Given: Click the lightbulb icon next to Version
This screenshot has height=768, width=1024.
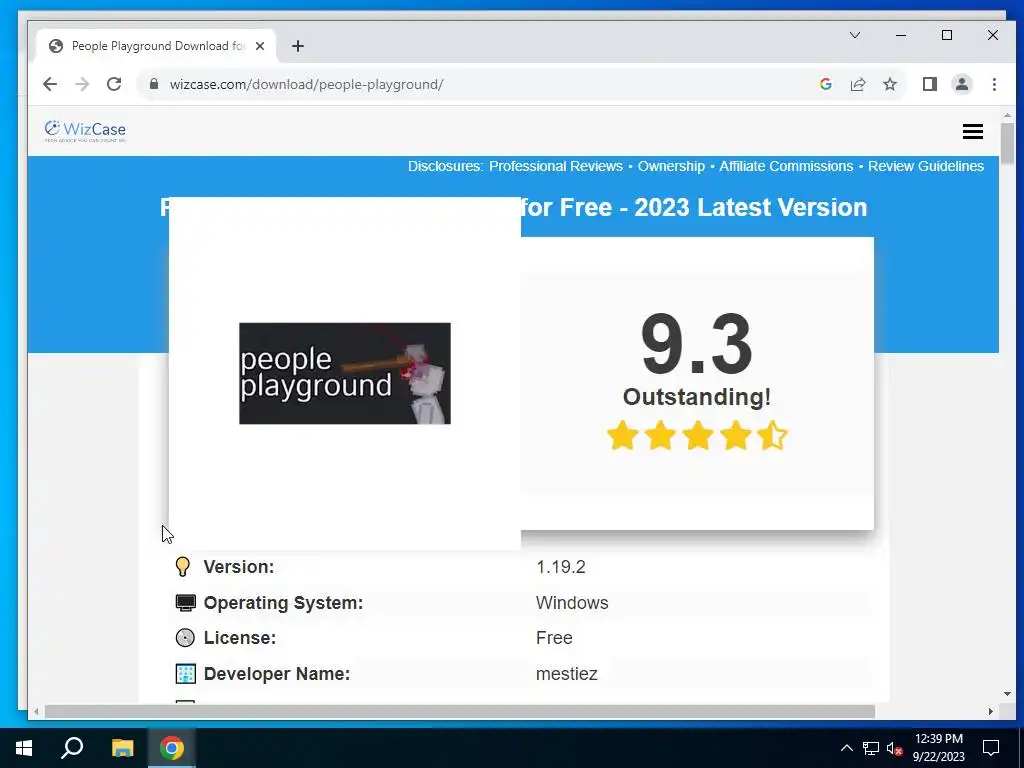Looking at the screenshot, I should (183, 567).
